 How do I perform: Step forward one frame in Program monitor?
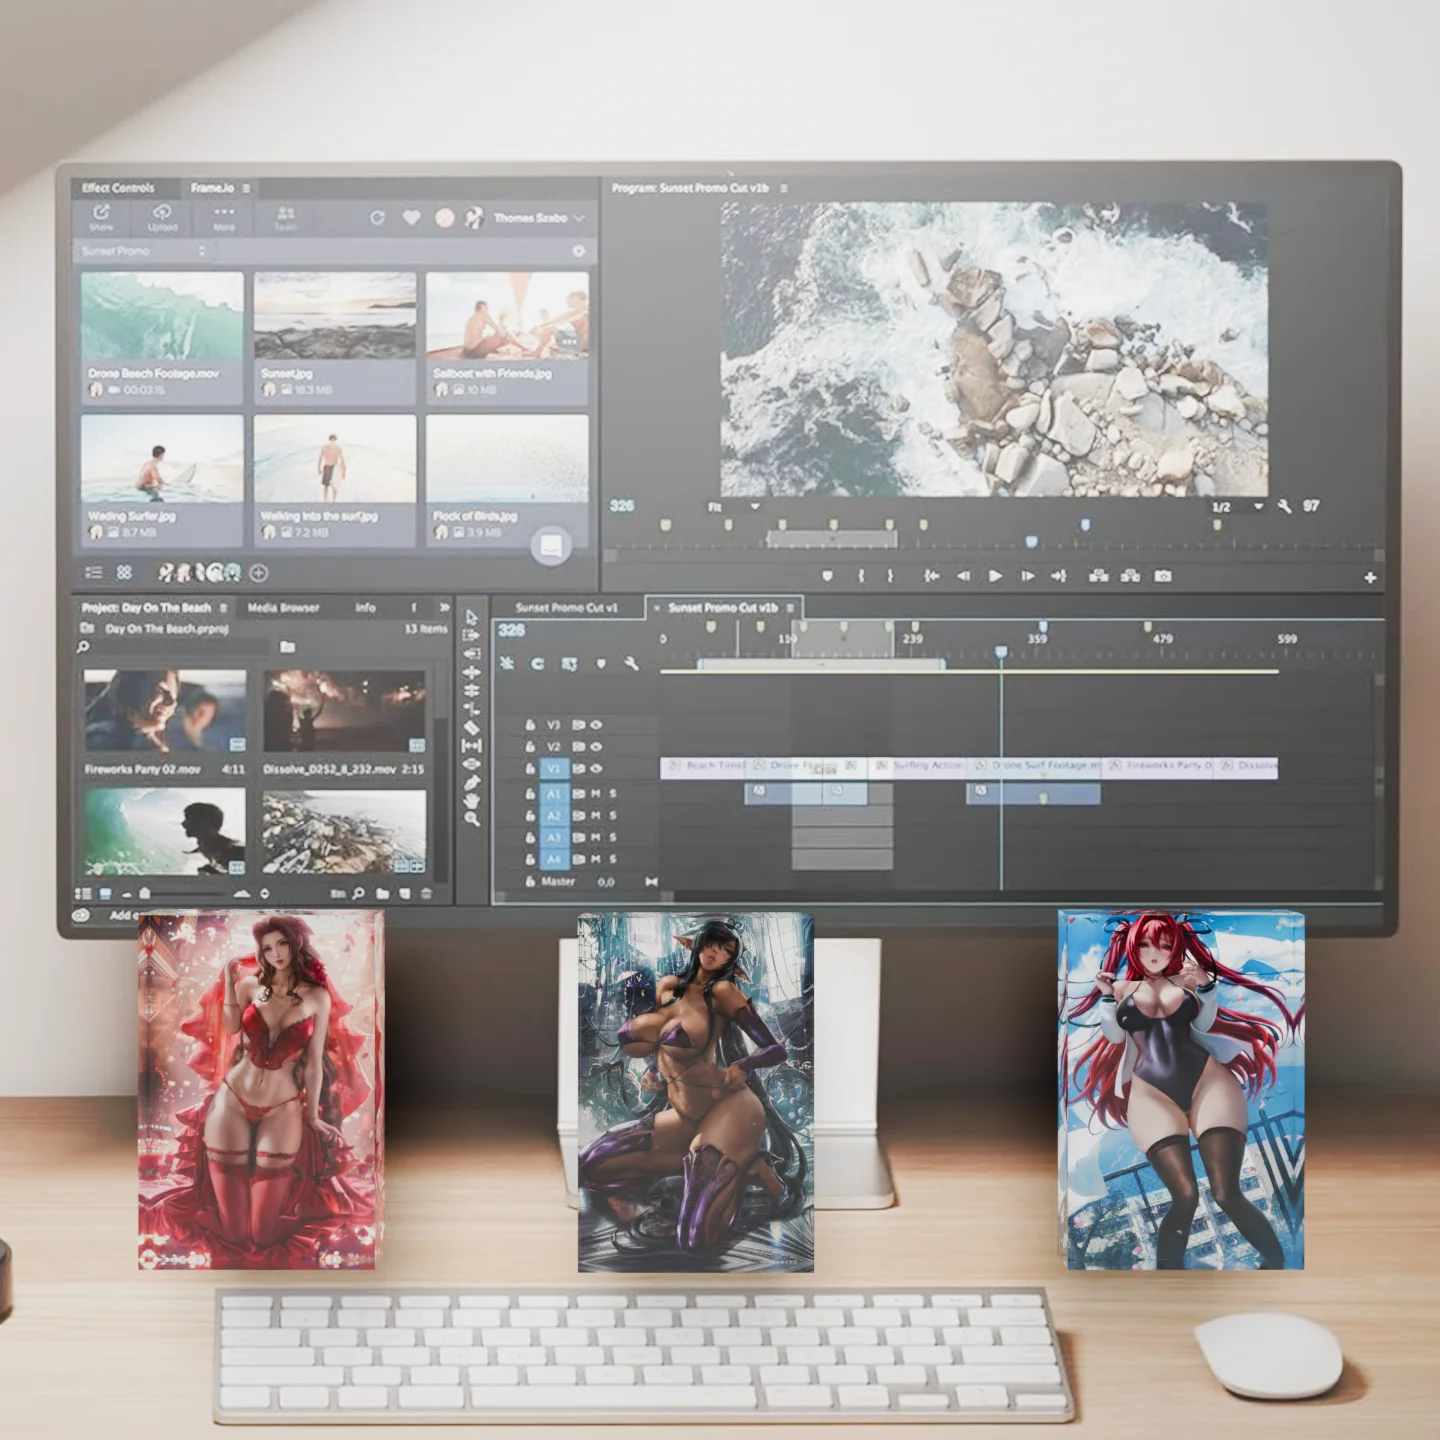[1027, 576]
